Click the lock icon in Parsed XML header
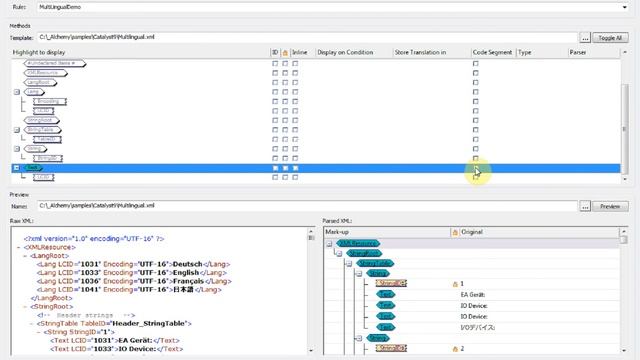This screenshot has width=640, height=360. [455, 232]
